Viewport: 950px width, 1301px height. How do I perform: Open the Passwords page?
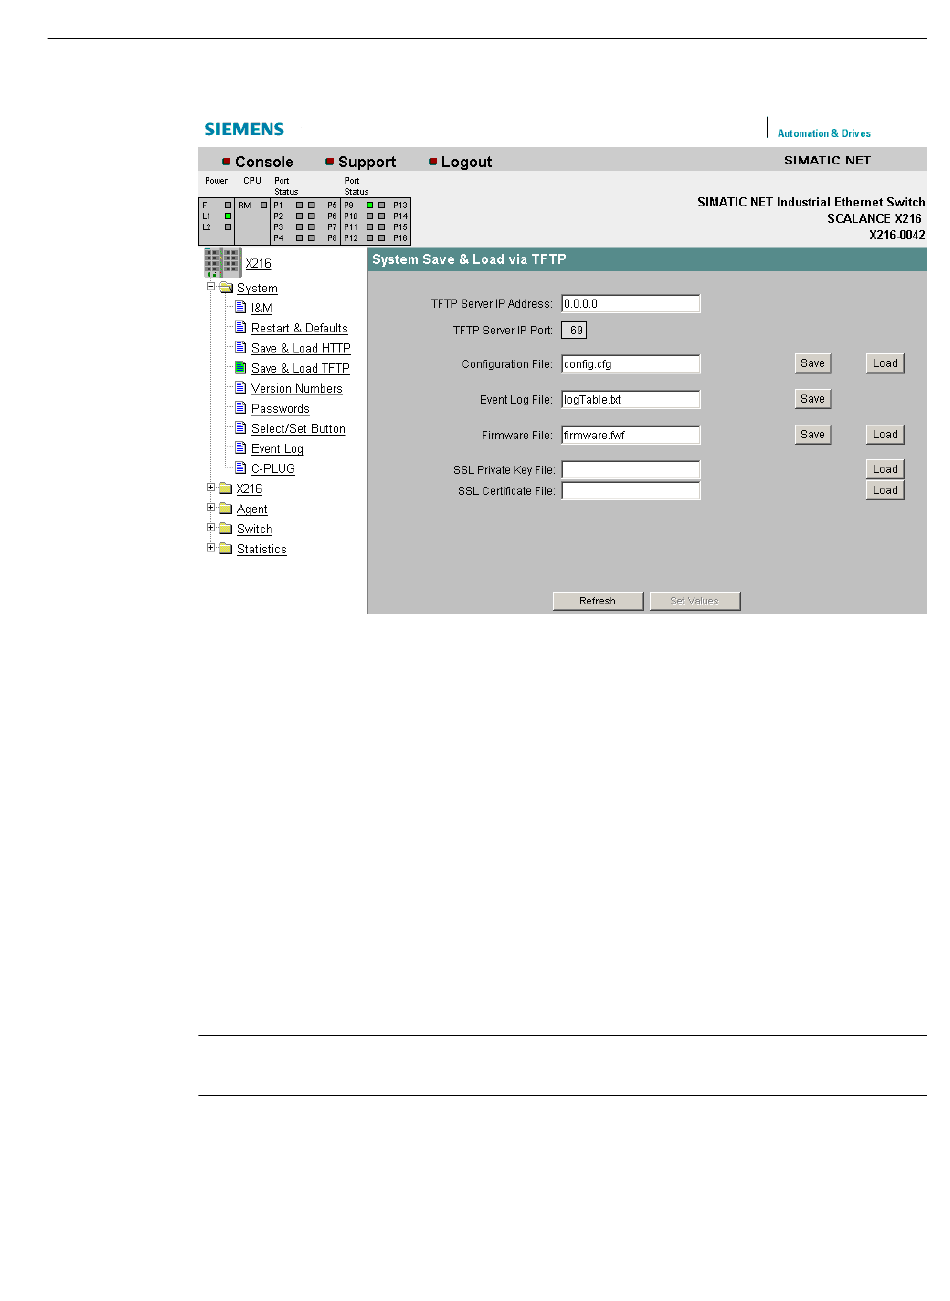[280, 408]
